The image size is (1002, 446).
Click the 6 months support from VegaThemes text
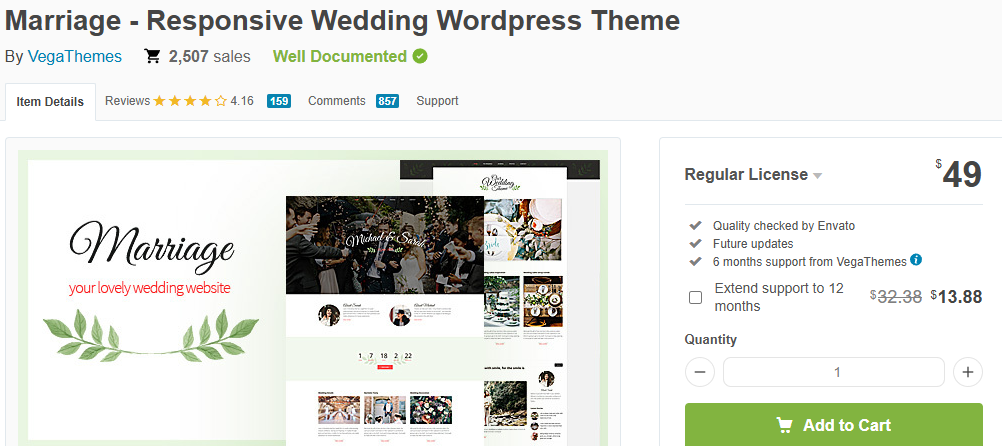pos(810,261)
